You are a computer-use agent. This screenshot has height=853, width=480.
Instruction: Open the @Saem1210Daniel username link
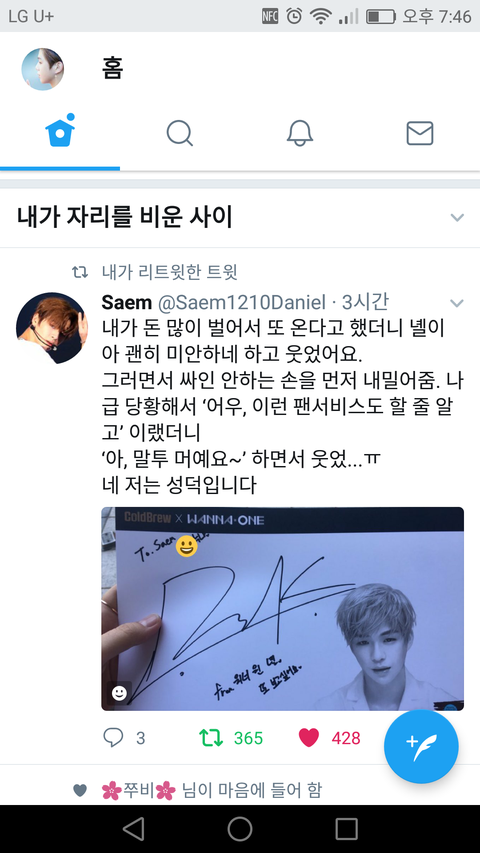pos(242,302)
